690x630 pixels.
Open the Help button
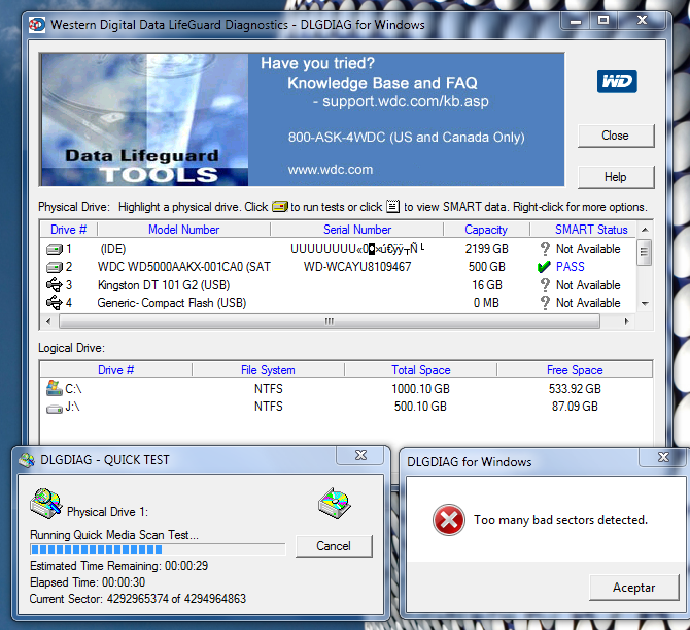tap(615, 177)
